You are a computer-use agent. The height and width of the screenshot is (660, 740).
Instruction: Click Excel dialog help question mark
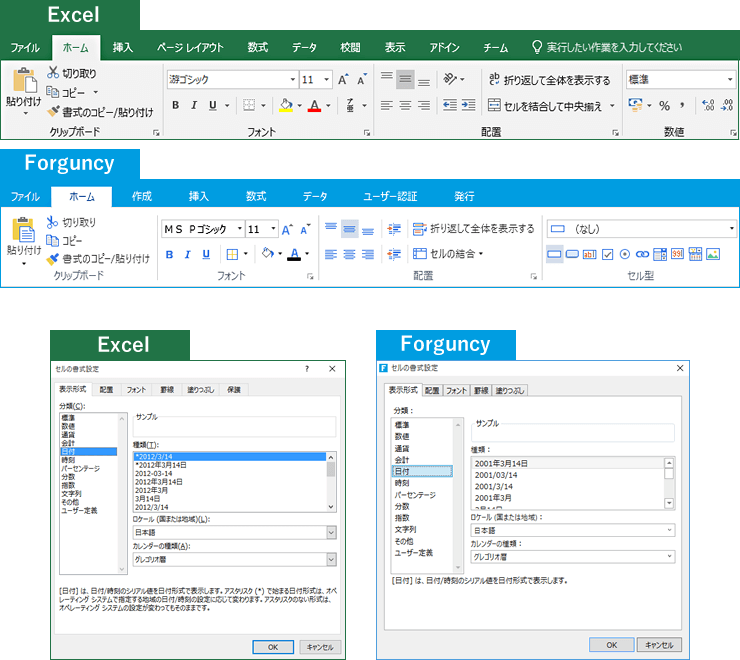coord(307,369)
